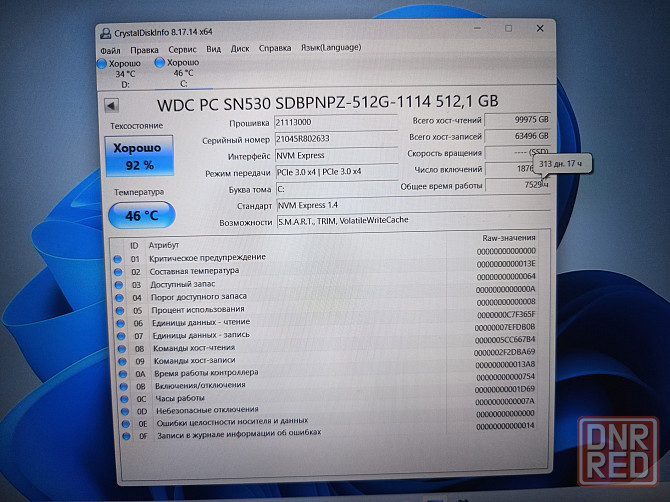Click the features field S.M.A.R.T., TRIM
670x502 pixels.
413,221
